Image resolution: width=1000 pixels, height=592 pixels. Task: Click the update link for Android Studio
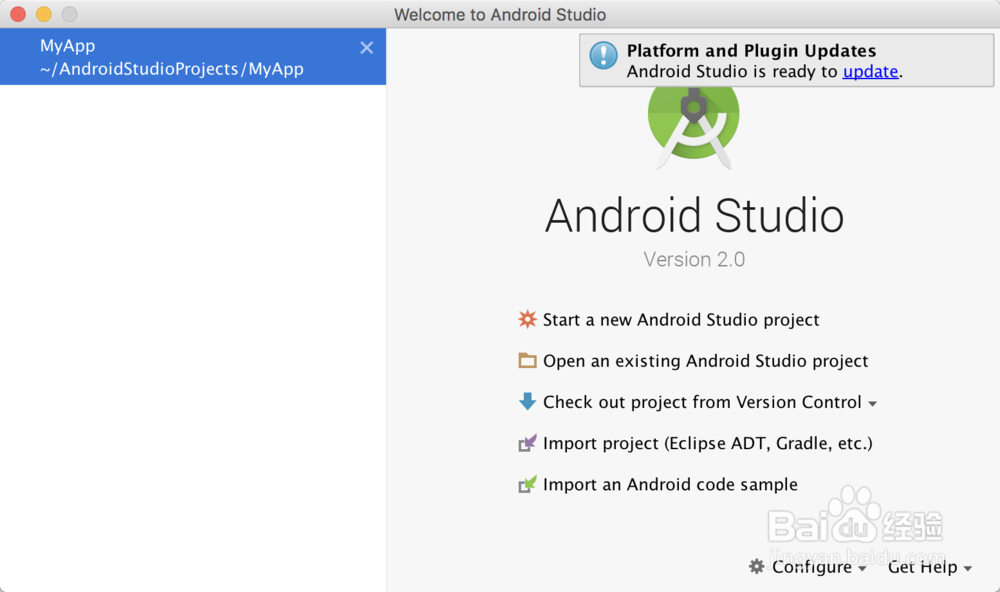pyautogui.click(x=870, y=71)
